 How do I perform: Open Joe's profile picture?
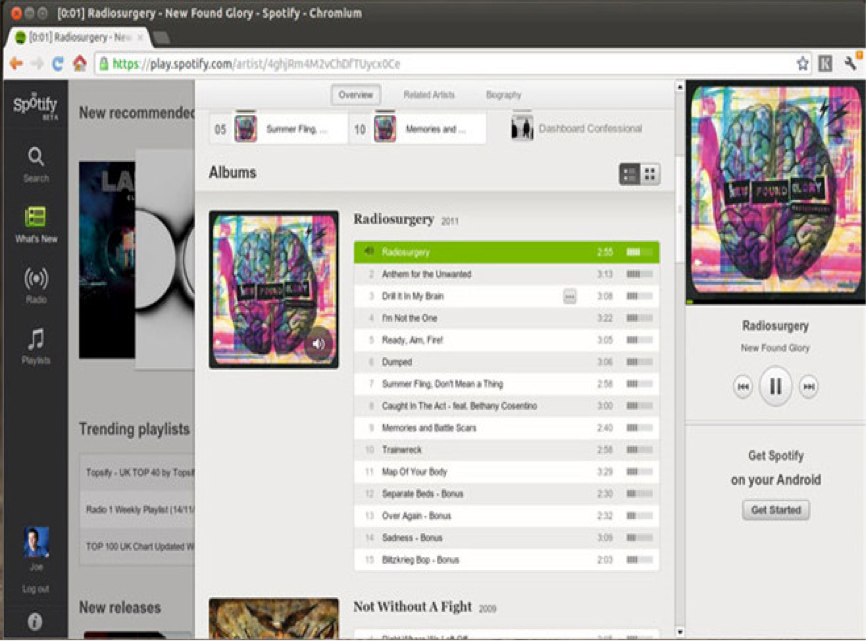point(36,542)
